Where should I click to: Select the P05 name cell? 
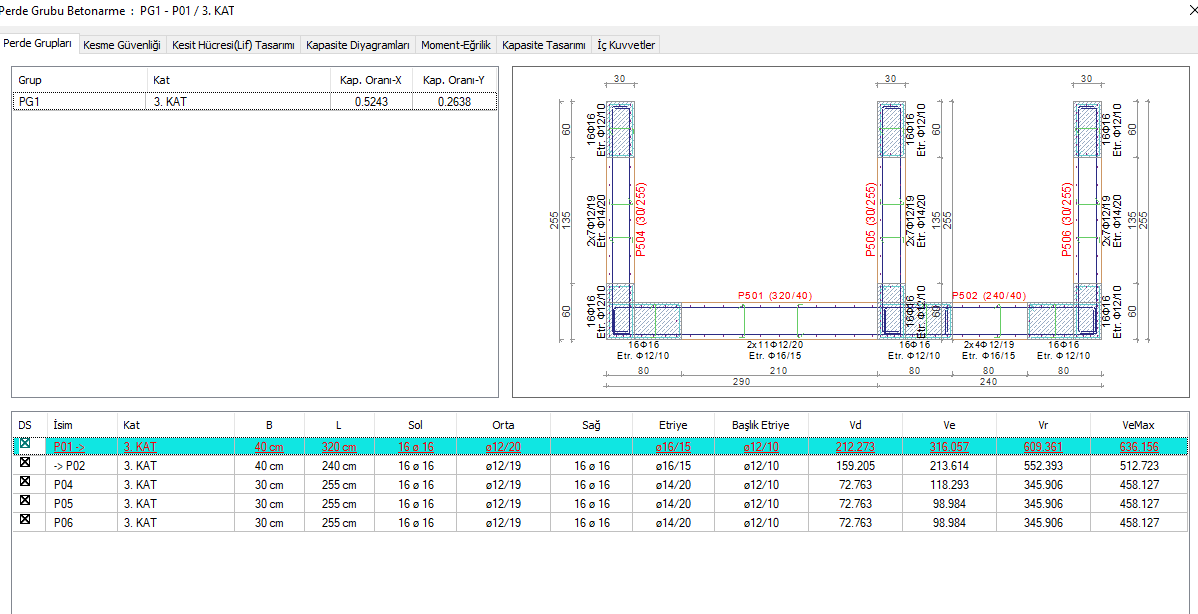(x=82, y=504)
